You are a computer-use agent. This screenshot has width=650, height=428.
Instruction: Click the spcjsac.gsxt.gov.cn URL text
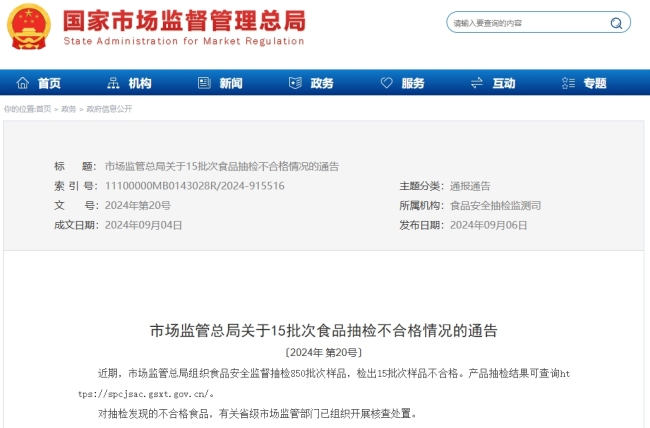[146, 394]
